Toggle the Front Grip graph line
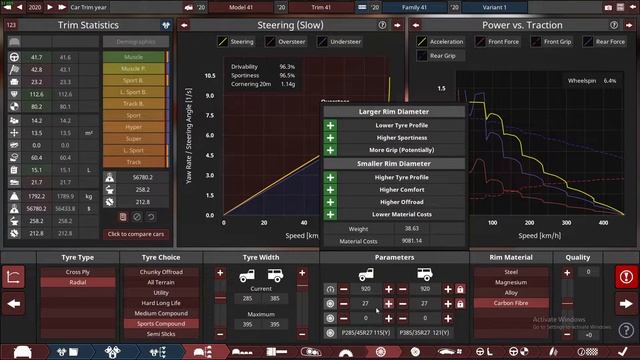The height and width of the screenshot is (360, 640). coord(536,42)
